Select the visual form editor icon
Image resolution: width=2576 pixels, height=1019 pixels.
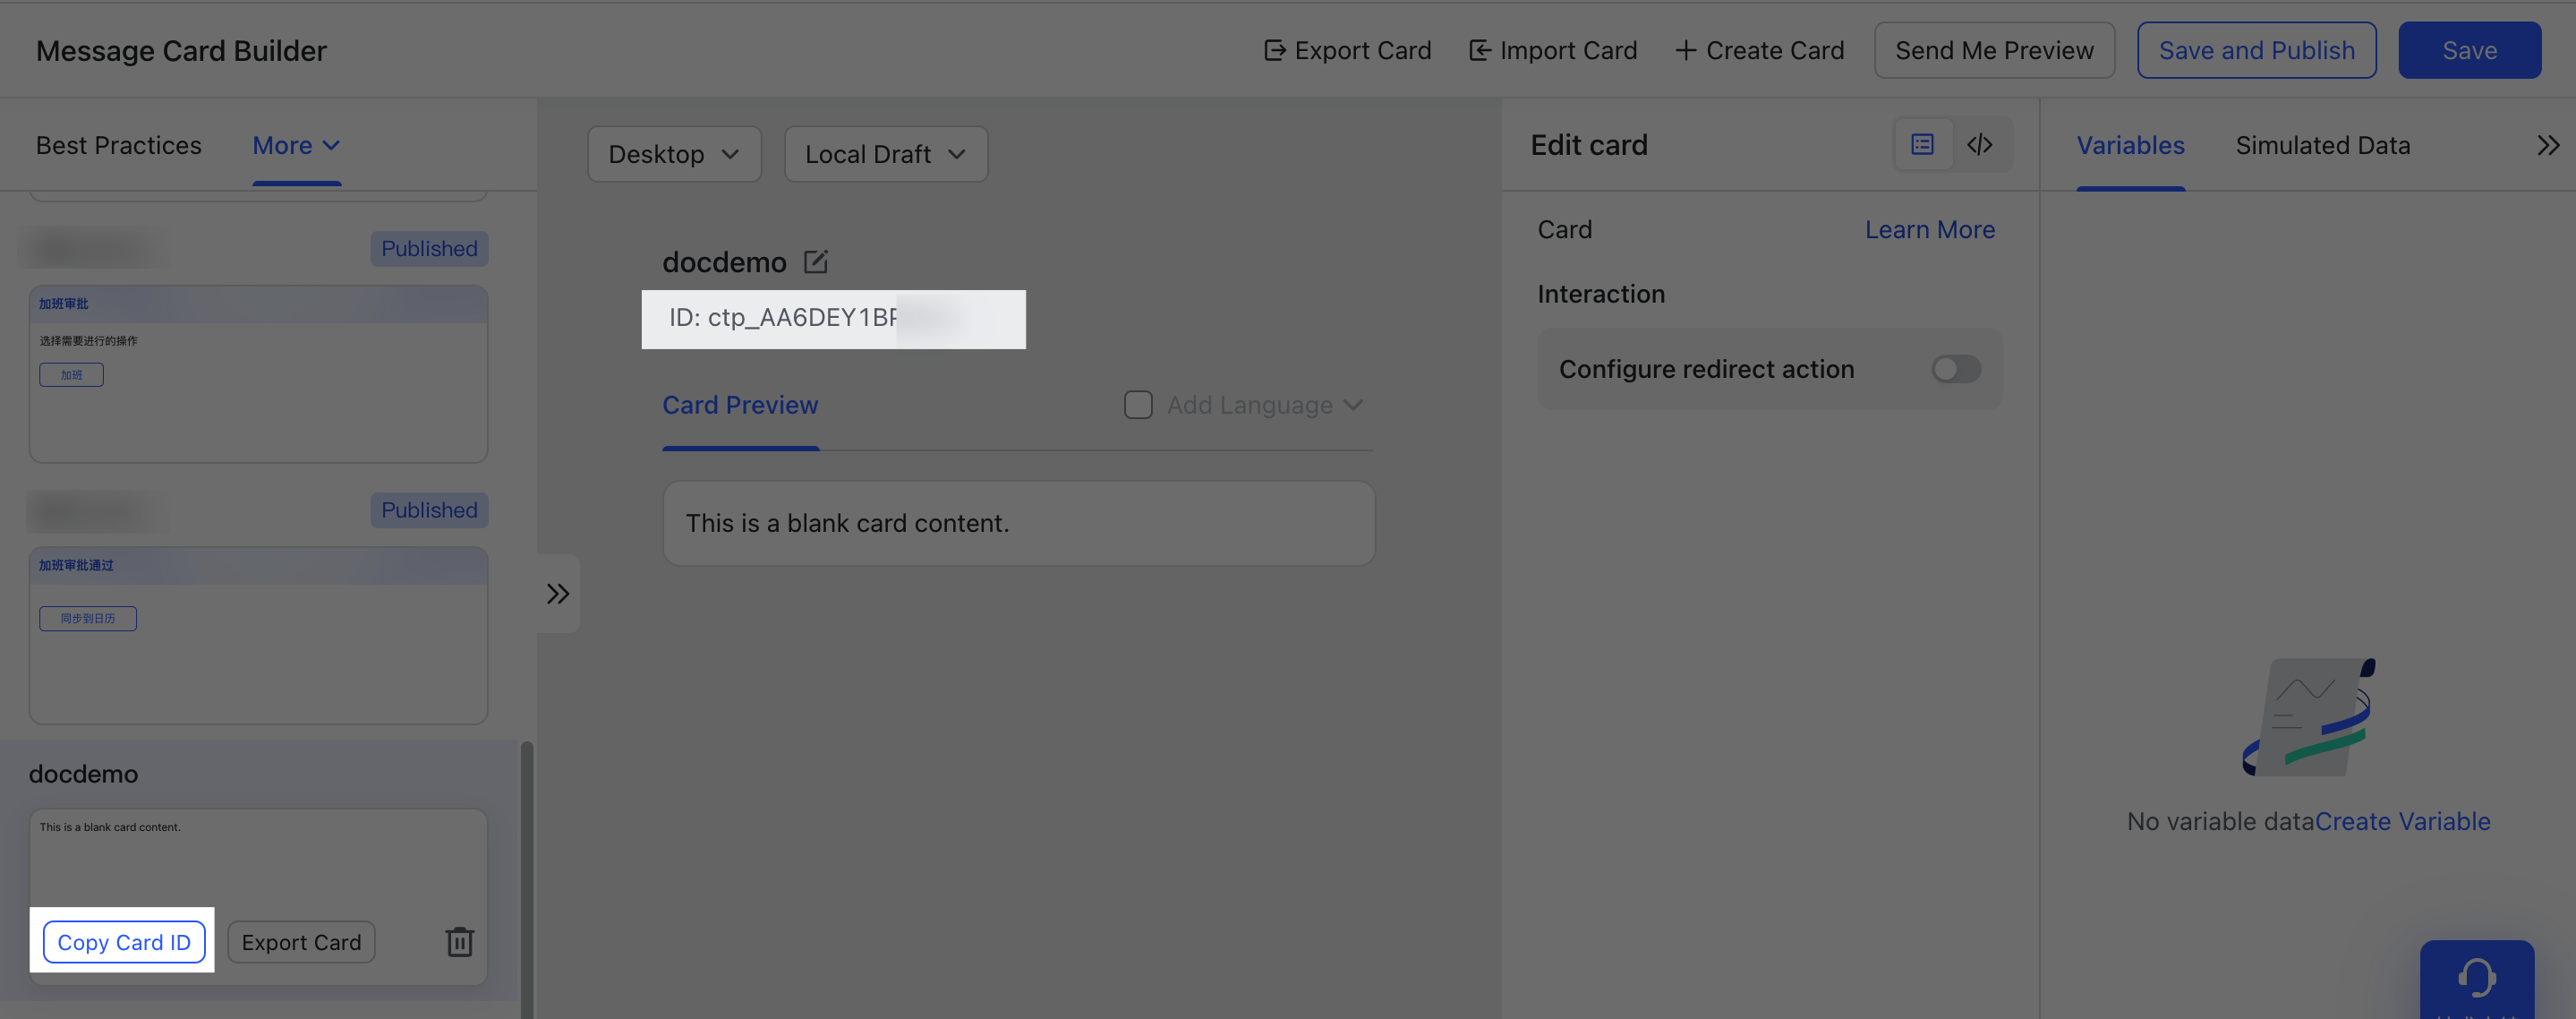coord(1922,145)
